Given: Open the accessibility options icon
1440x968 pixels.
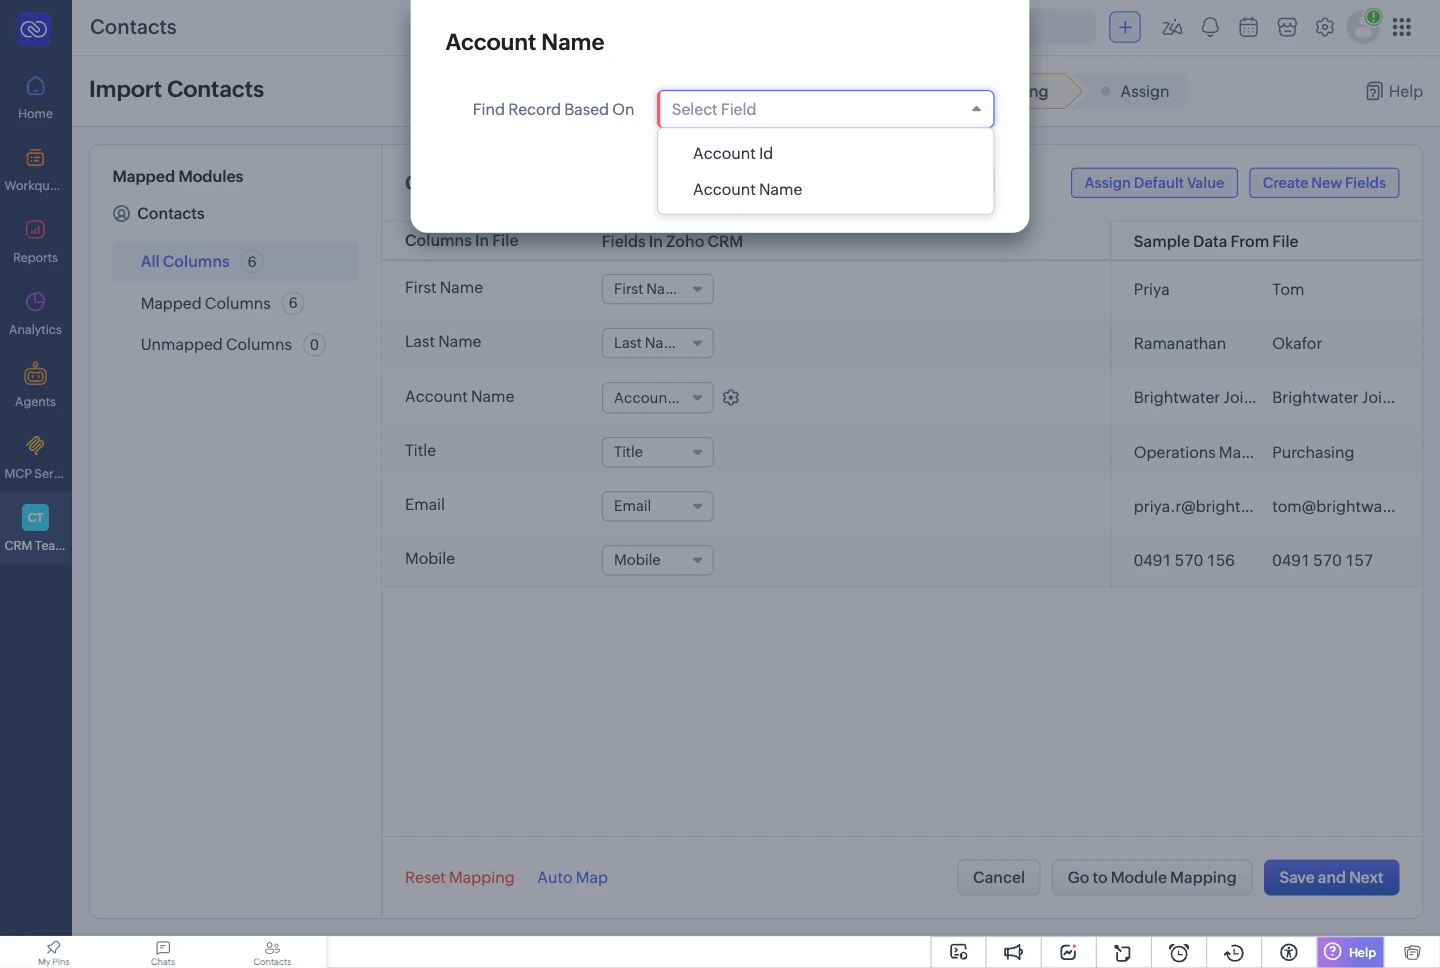Looking at the screenshot, I should tap(1289, 952).
